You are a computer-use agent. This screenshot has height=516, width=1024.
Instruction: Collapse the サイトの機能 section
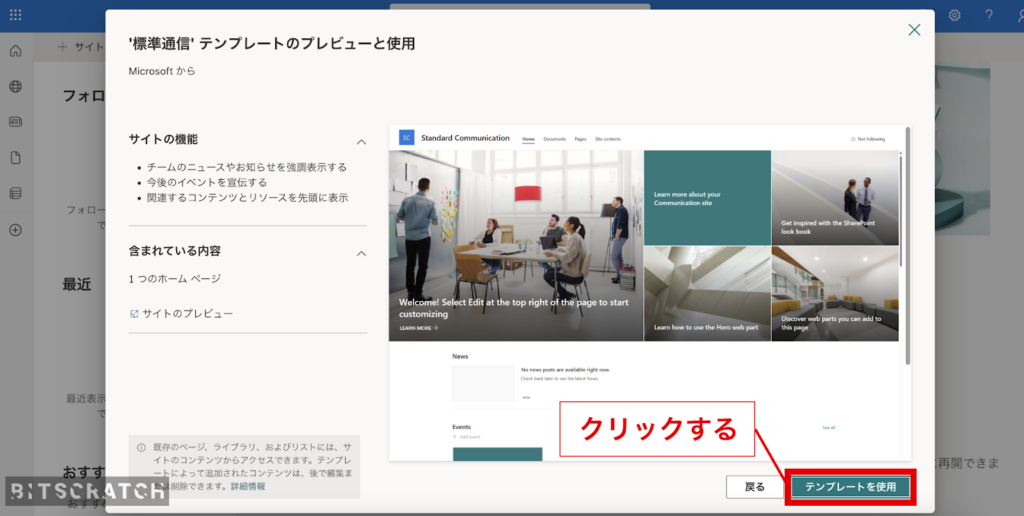361,142
